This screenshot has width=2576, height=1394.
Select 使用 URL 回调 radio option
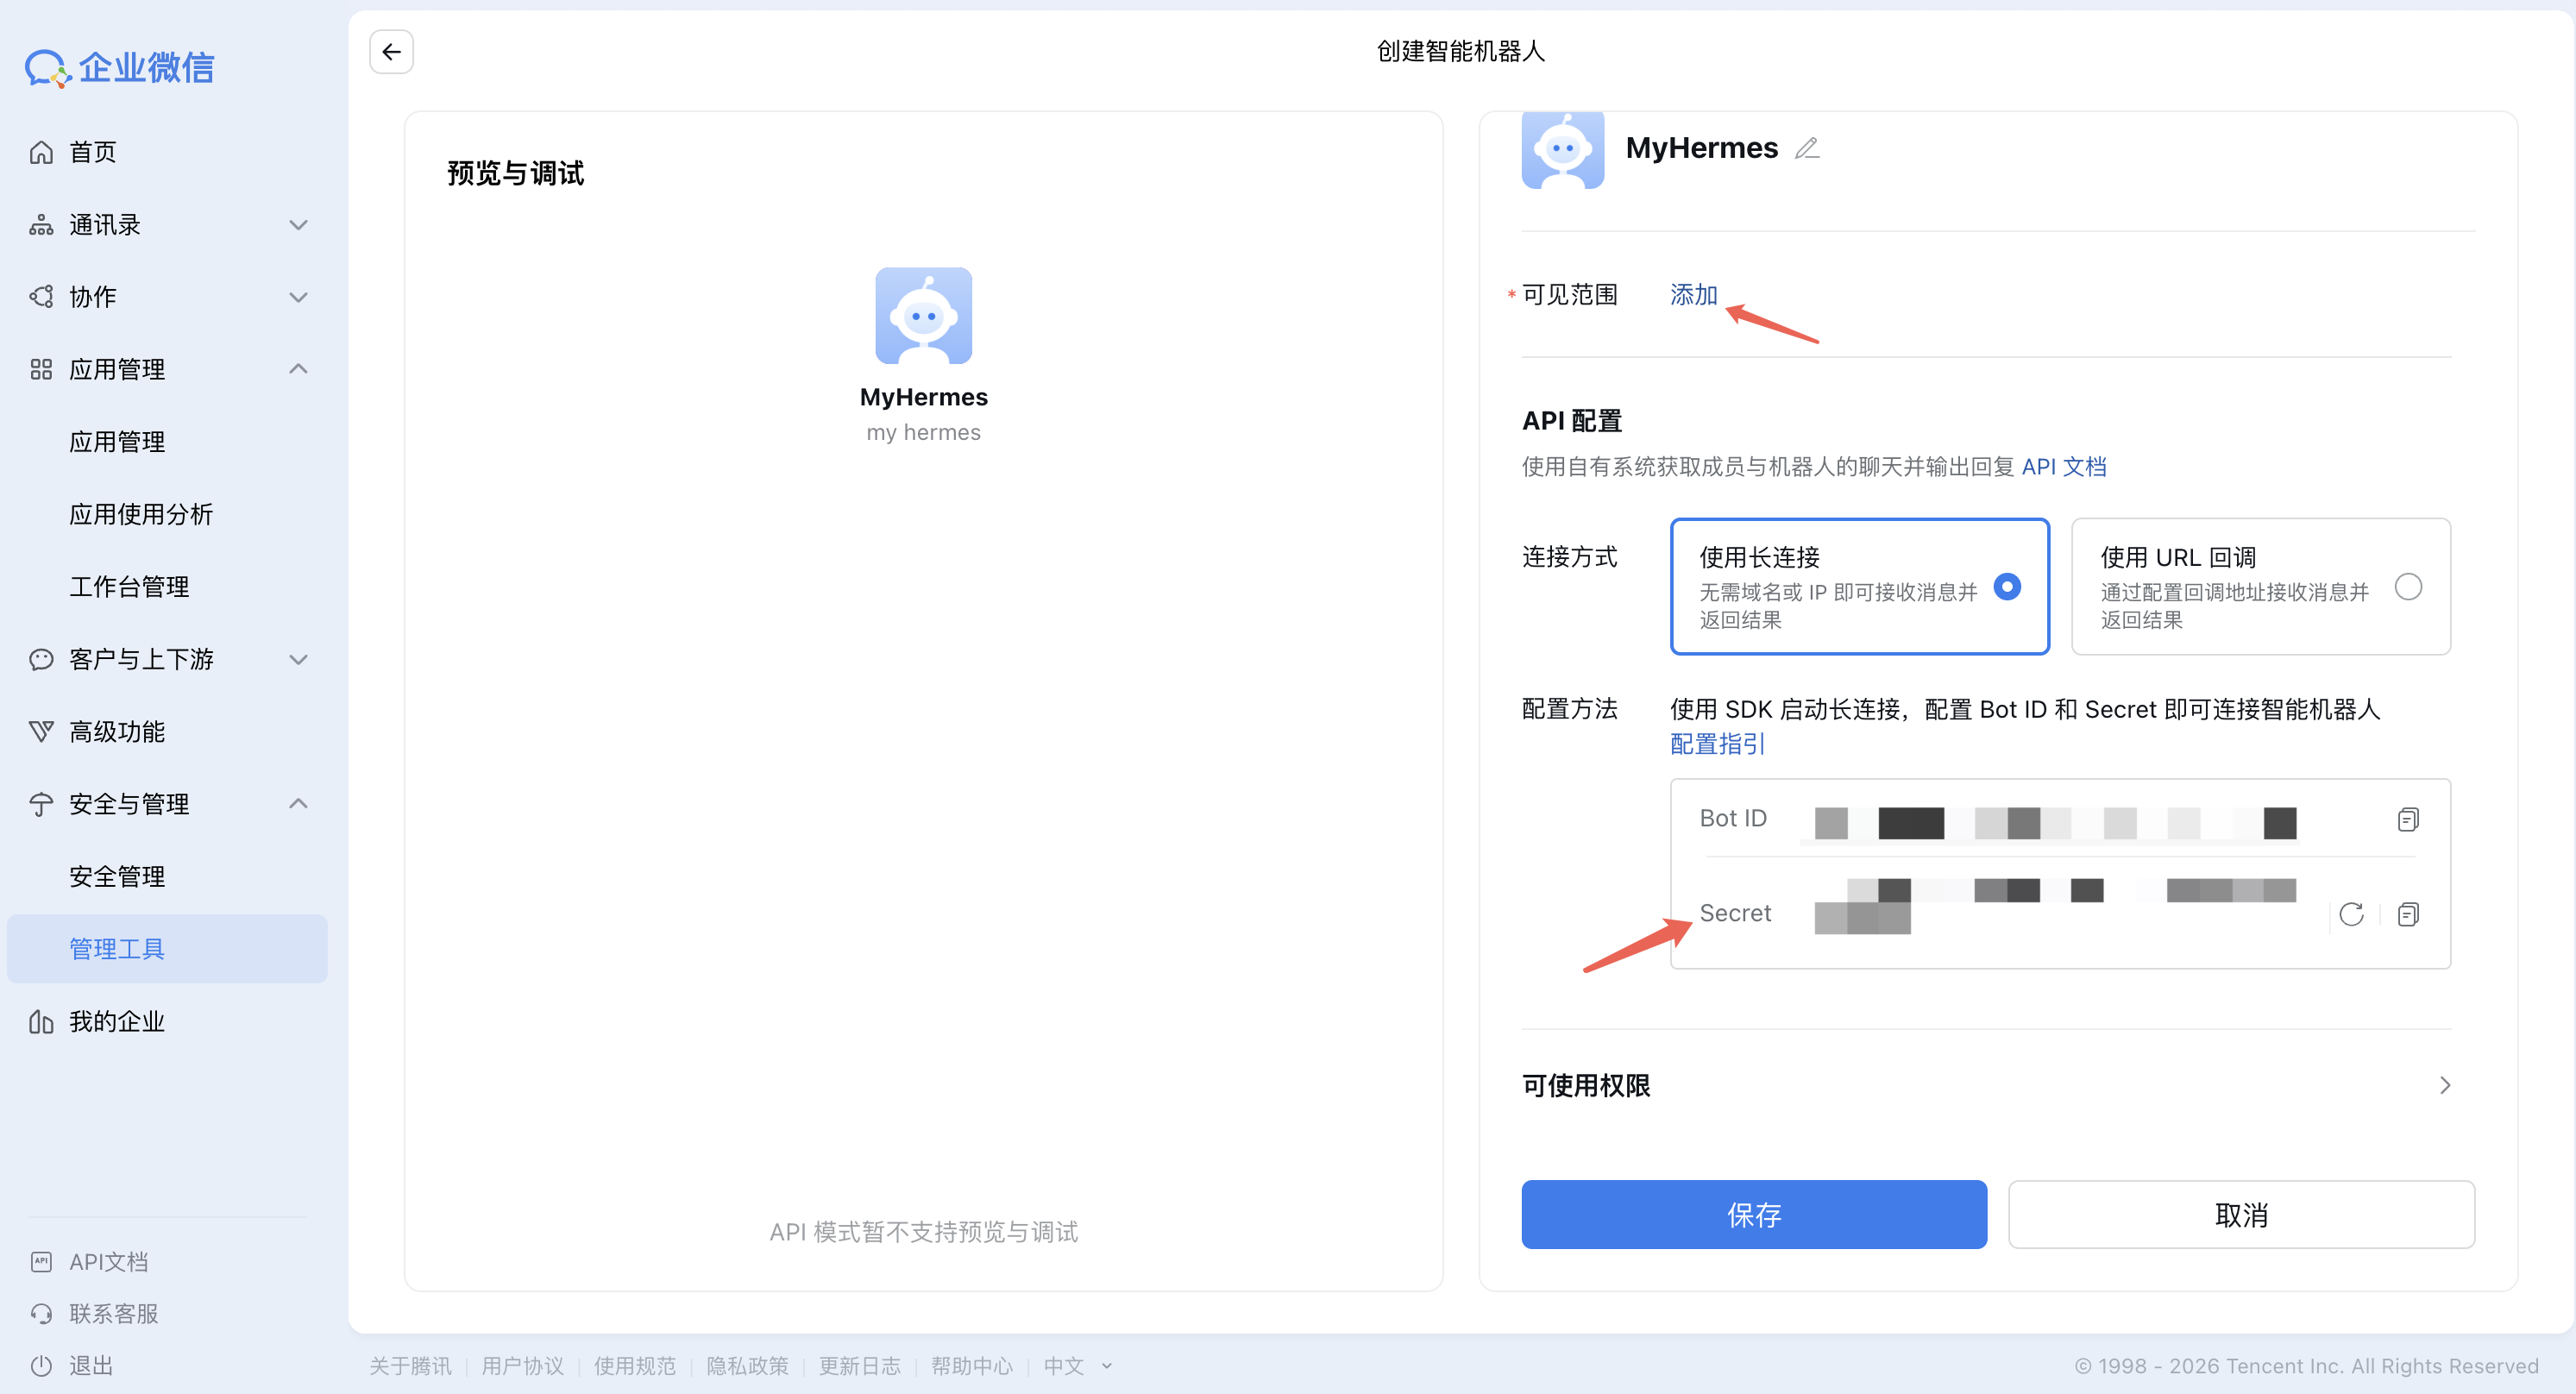2407,587
